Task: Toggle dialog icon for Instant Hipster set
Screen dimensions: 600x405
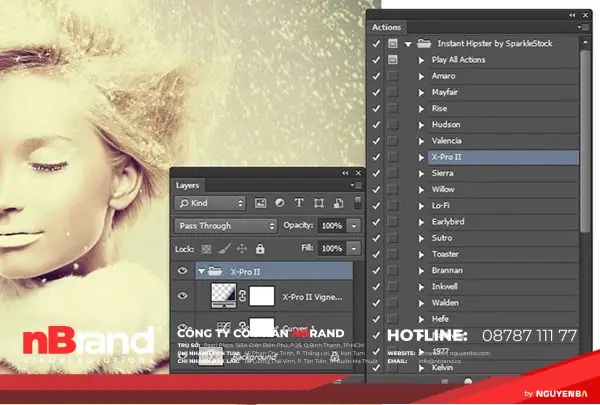Action: point(393,43)
